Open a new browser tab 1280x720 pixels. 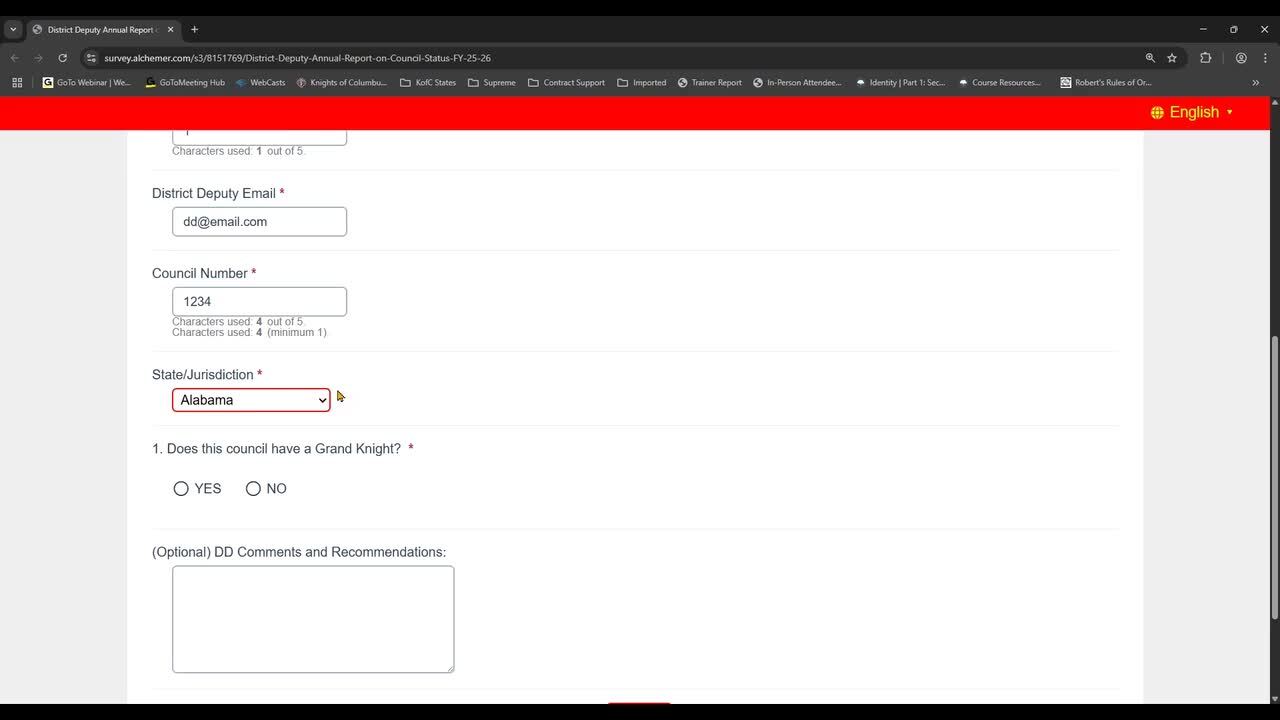194,30
